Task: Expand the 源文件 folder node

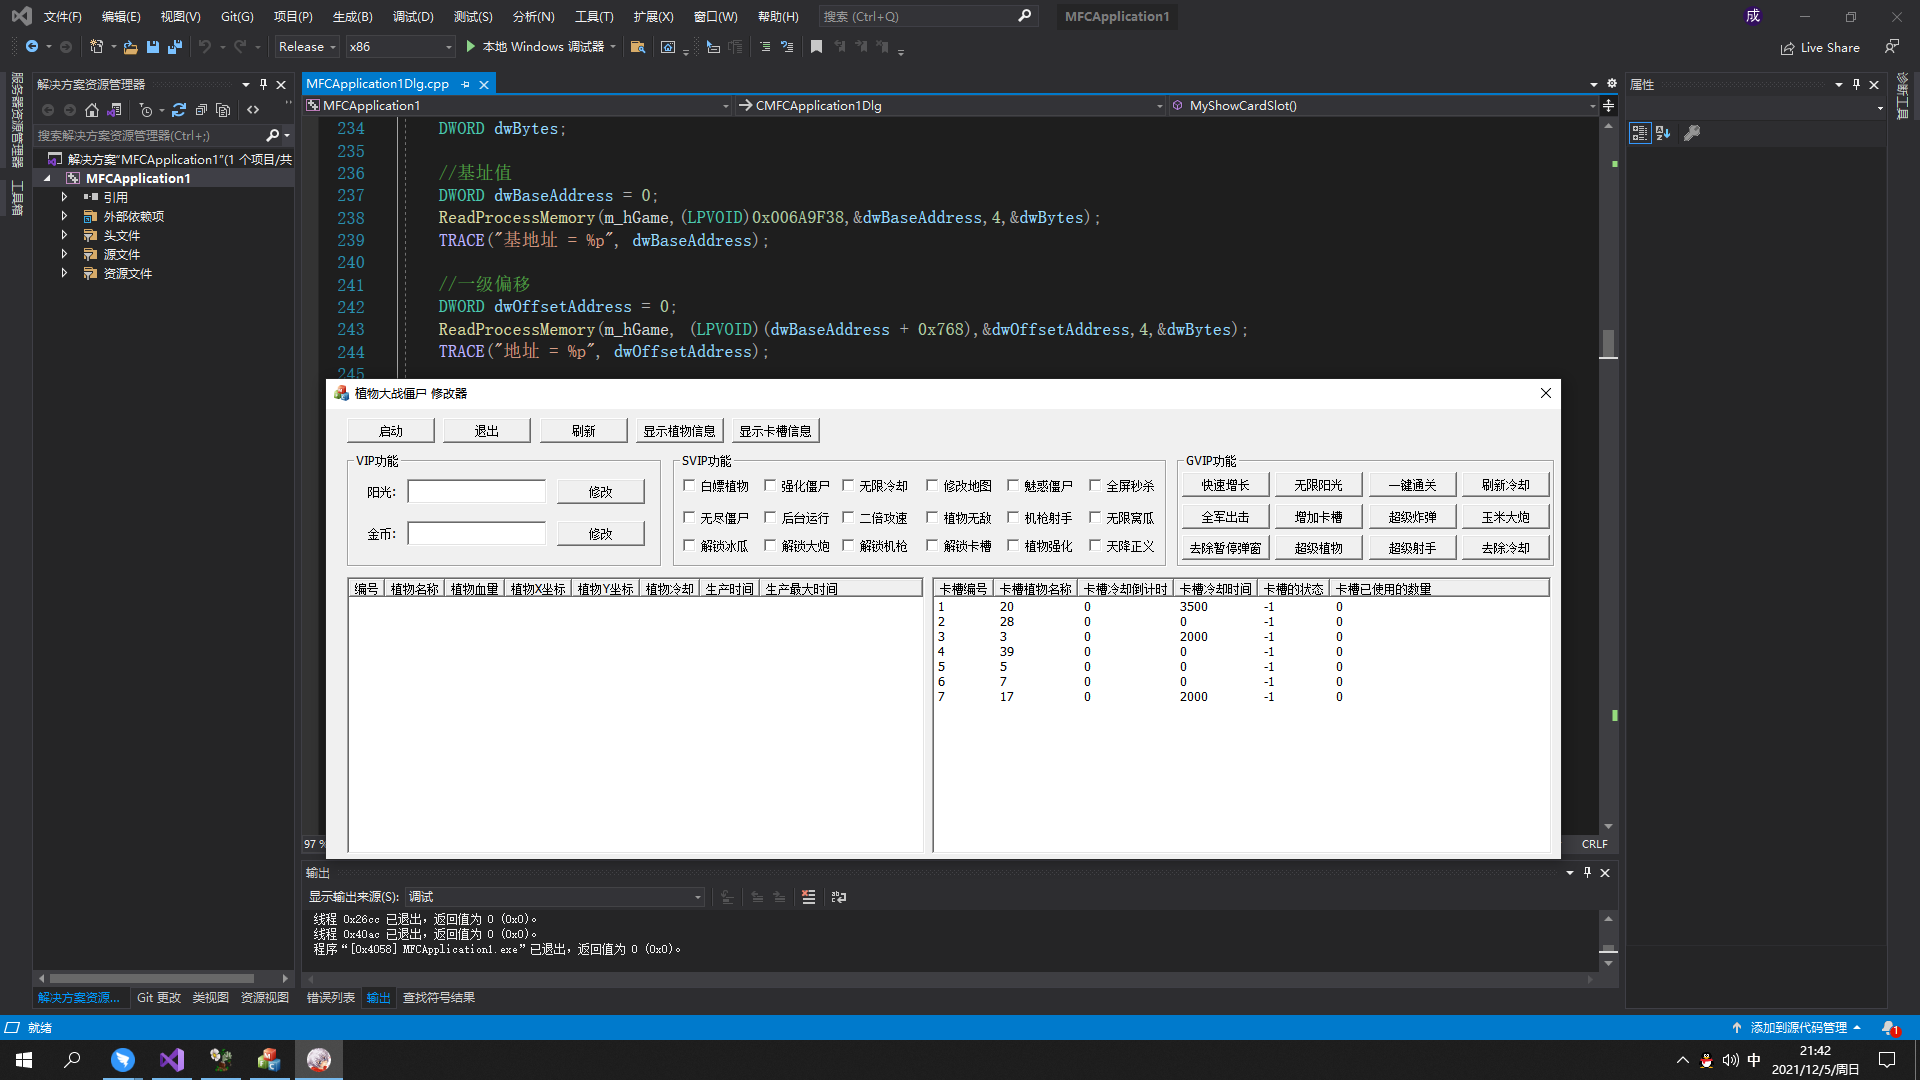Action: [x=64, y=255]
